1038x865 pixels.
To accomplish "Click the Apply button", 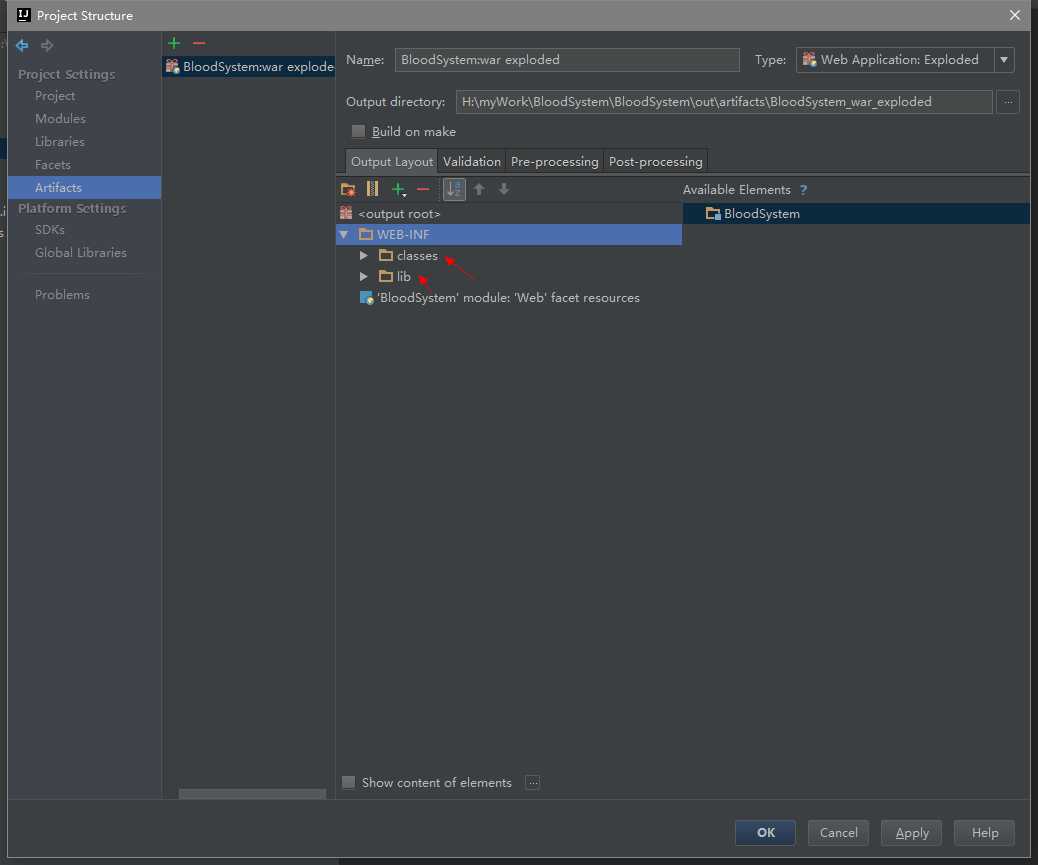I will [912, 833].
